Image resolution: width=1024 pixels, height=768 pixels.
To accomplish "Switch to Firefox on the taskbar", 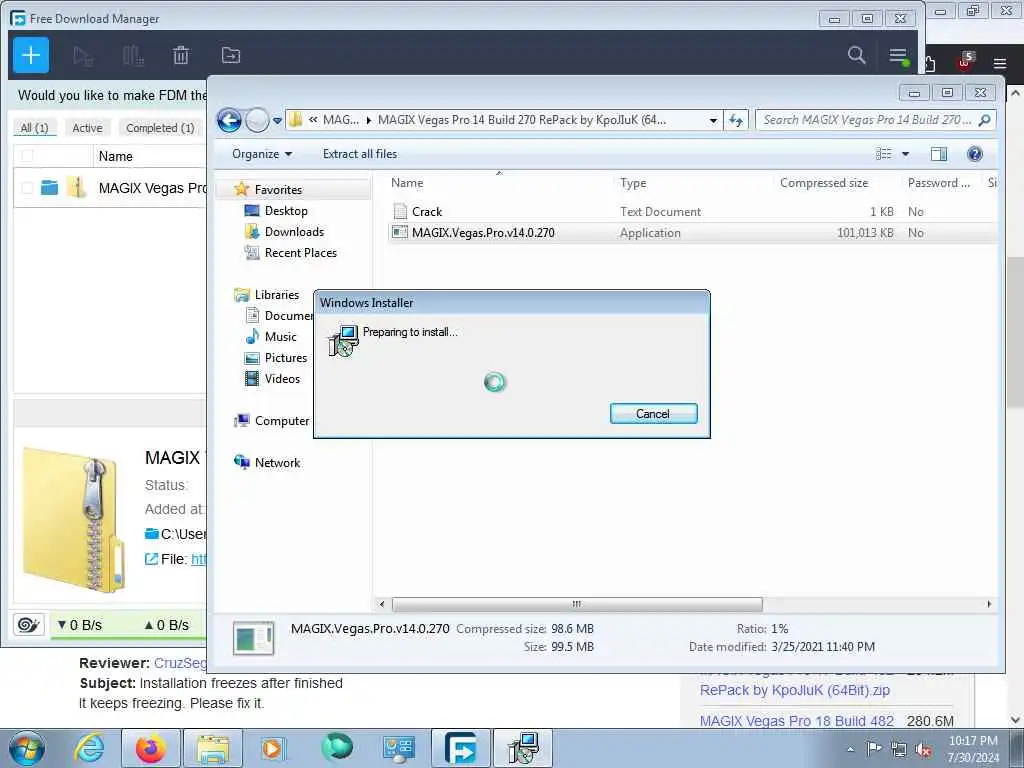I will click(x=150, y=748).
